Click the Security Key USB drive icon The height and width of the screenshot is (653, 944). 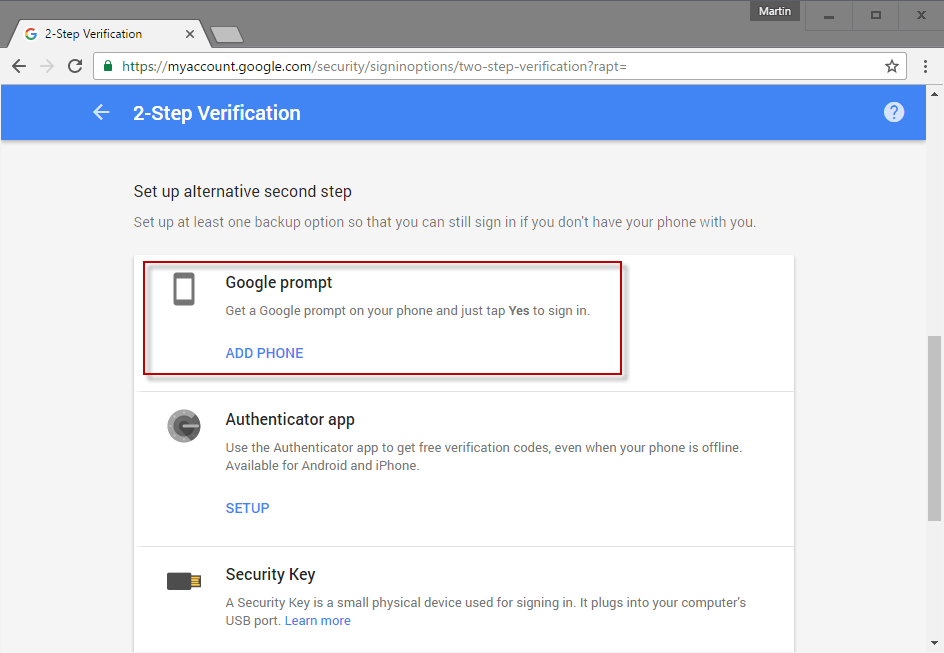point(184,579)
